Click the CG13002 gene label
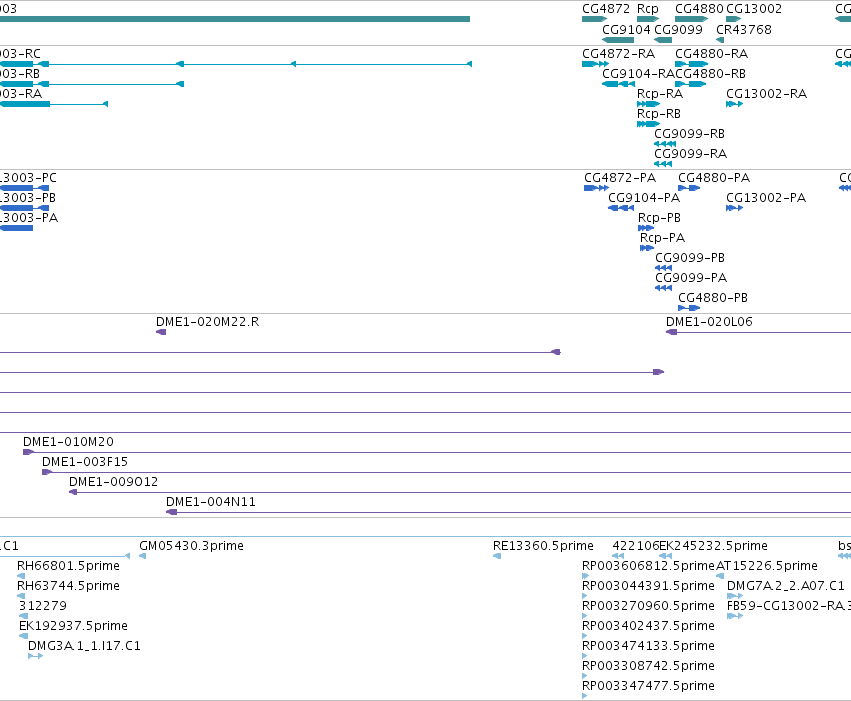The height and width of the screenshot is (701, 851). tap(754, 9)
